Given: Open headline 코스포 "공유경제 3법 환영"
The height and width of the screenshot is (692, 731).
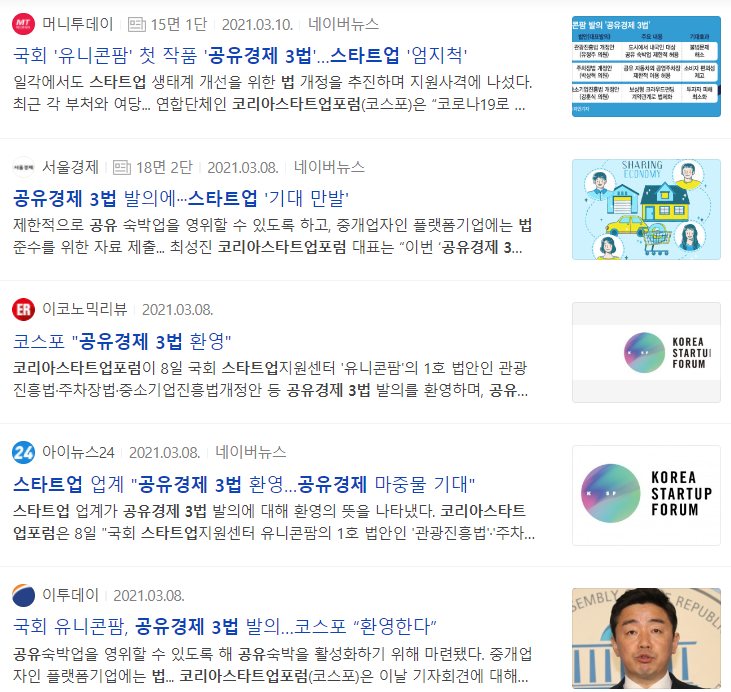Looking at the screenshot, I should coord(122,342).
